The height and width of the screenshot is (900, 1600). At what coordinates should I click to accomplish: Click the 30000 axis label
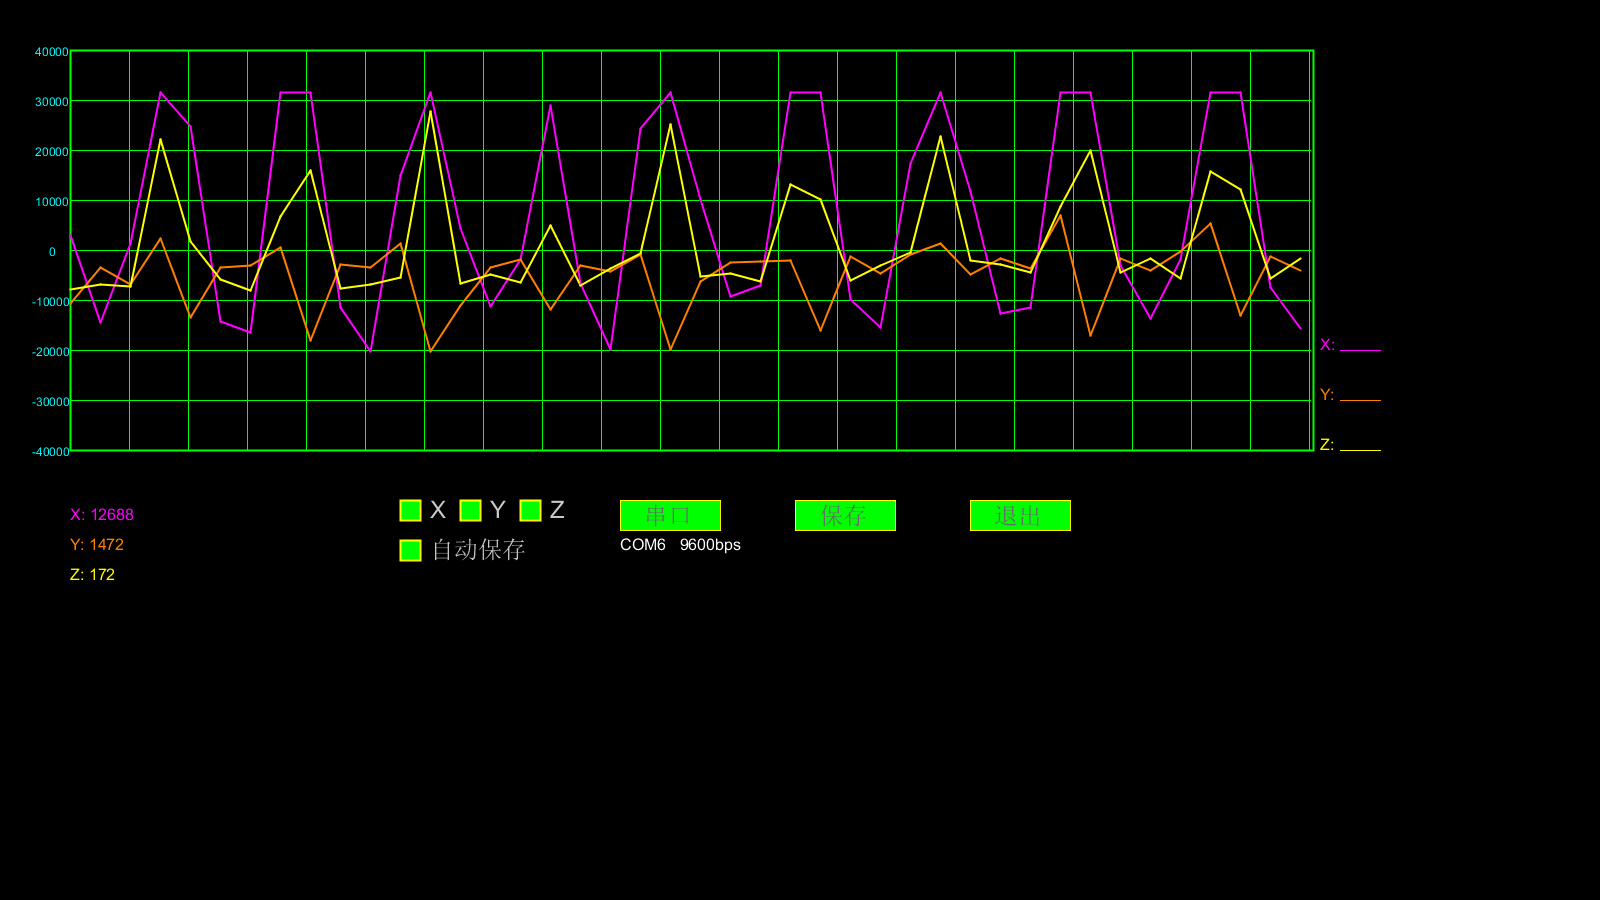(52, 102)
